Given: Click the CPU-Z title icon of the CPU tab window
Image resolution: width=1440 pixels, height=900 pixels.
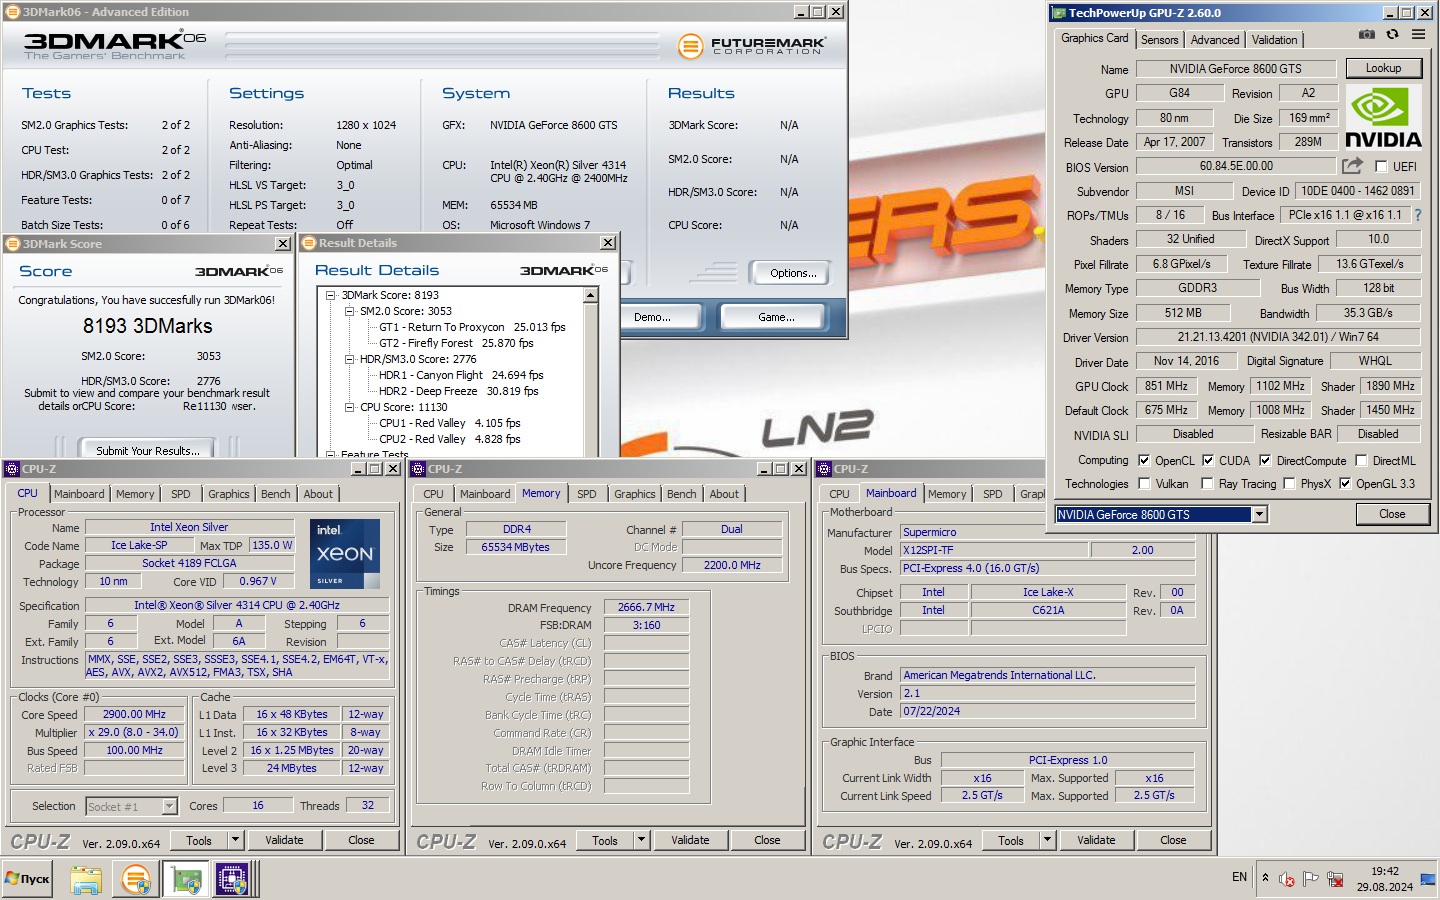Looking at the screenshot, I should pos(13,469).
